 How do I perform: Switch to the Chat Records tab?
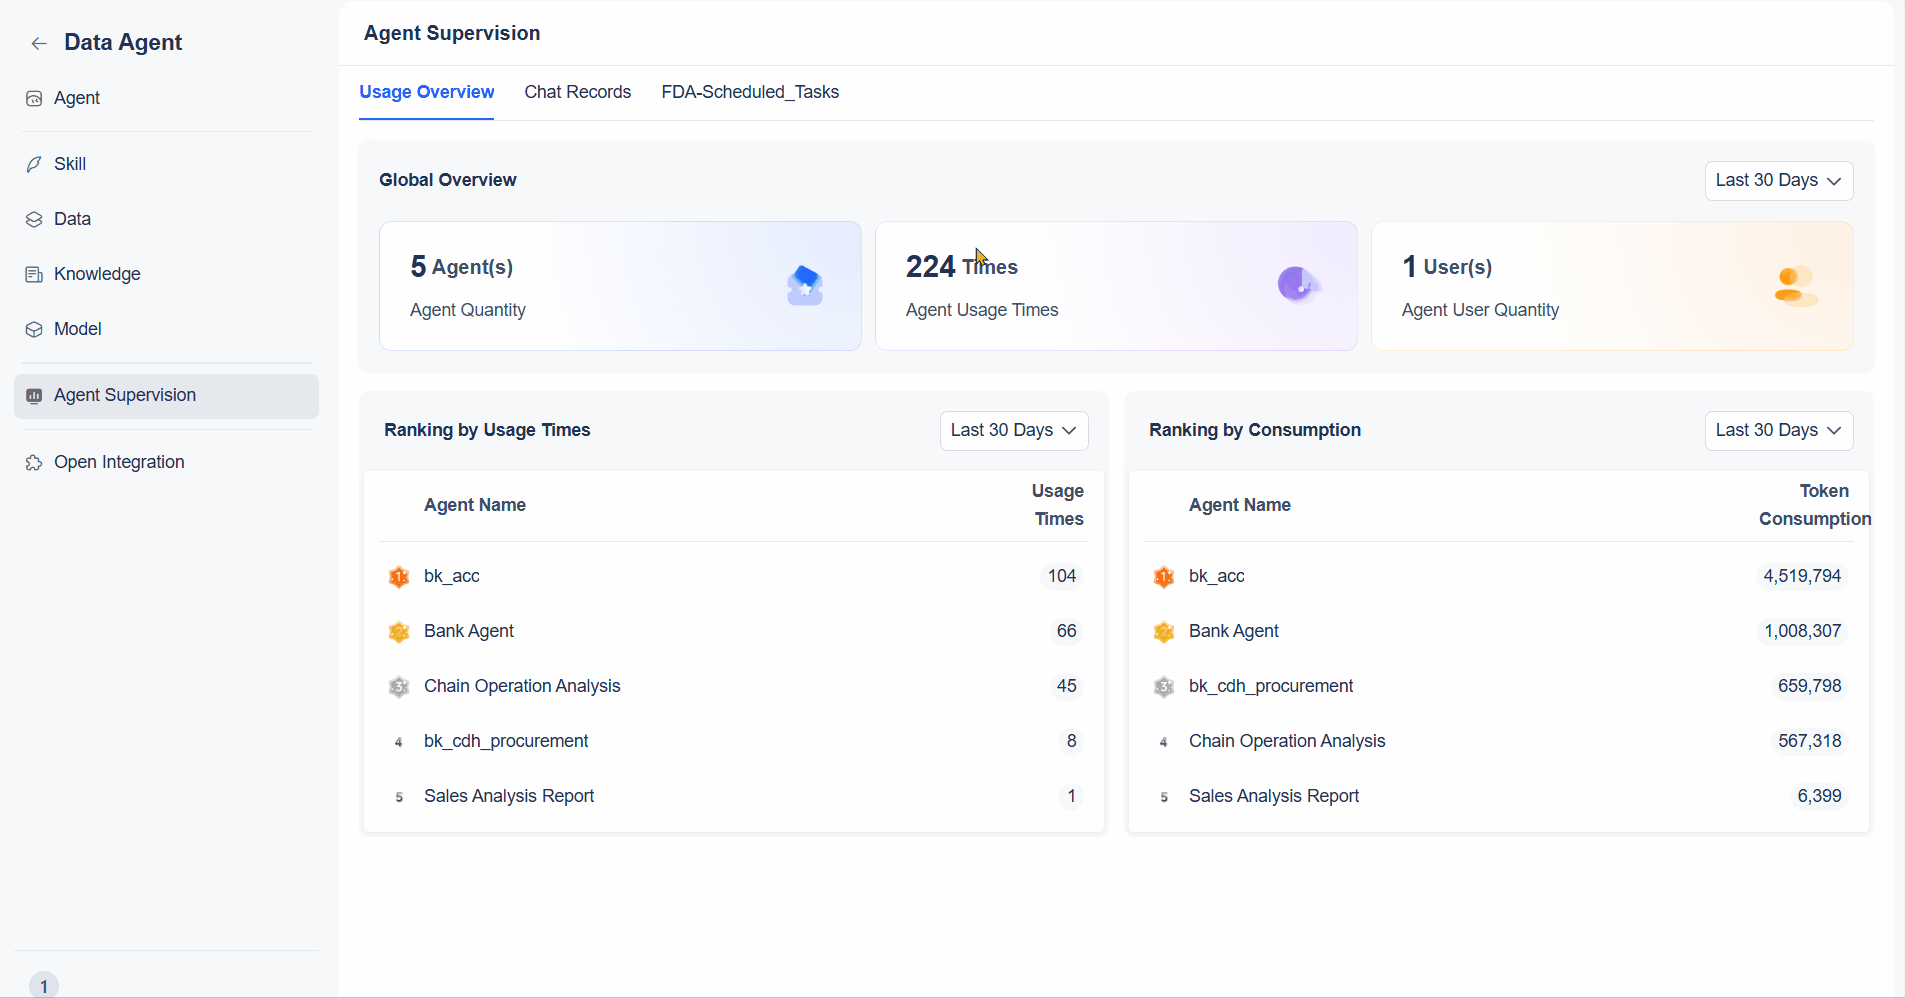(577, 92)
